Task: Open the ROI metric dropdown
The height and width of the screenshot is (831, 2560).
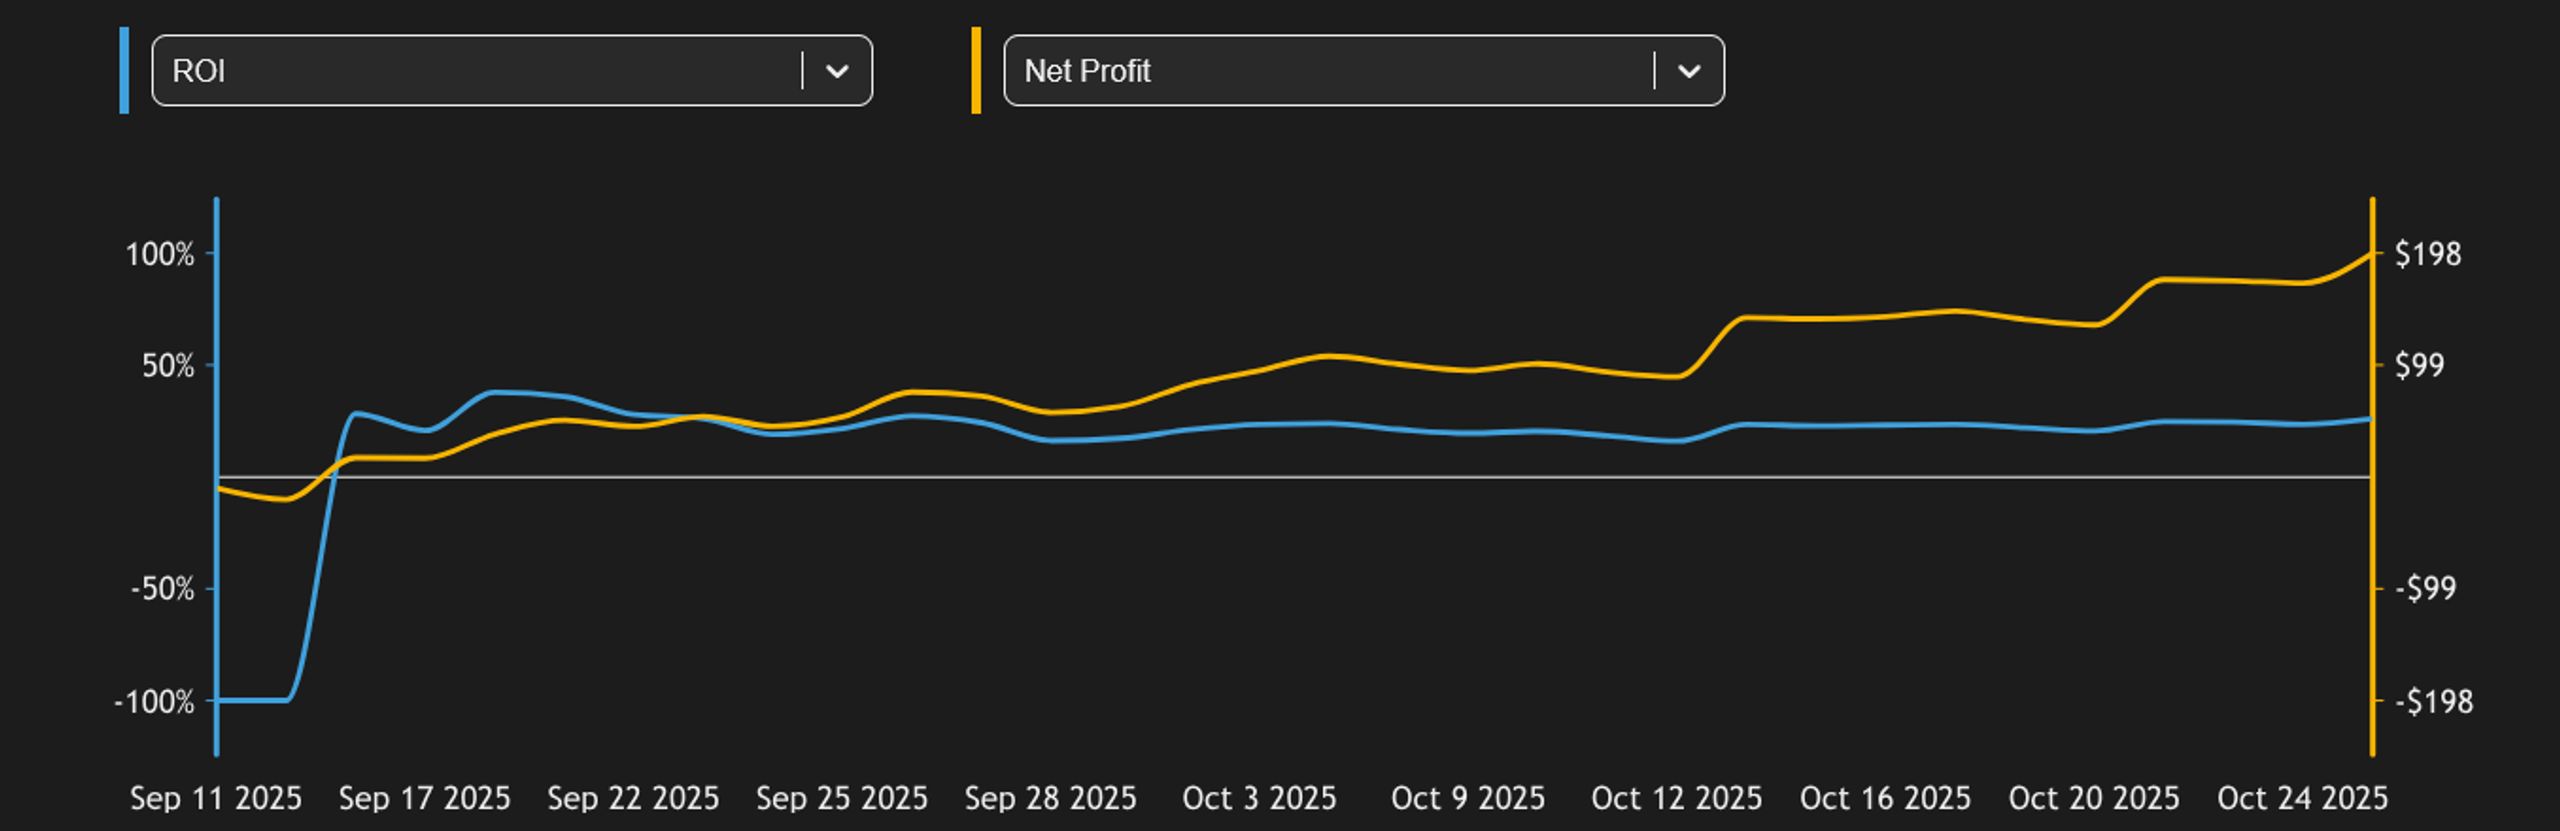Action: pyautogui.click(x=511, y=70)
